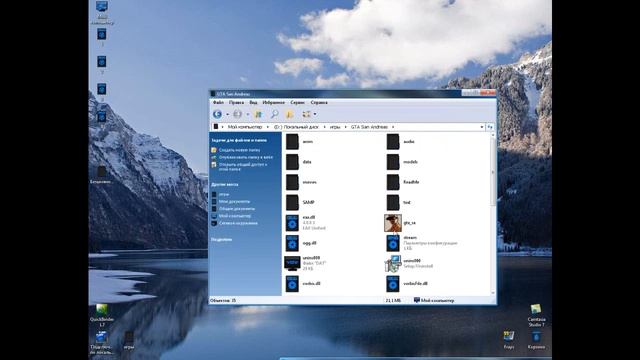Click the Views toolbar icon
This screenshot has height=360, width=640.
(306, 114)
